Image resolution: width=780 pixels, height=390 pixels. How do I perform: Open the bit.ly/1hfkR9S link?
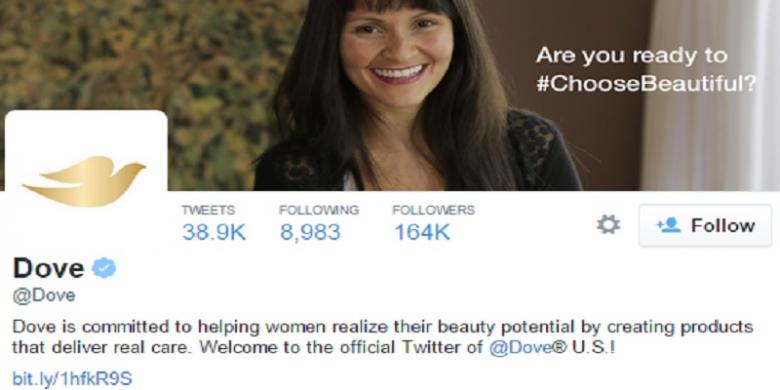pyautogui.click(x=72, y=379)
